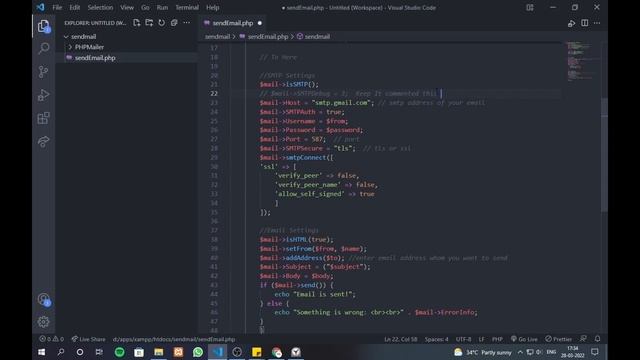Collapse all folders in Explorer

click(174, 23)
